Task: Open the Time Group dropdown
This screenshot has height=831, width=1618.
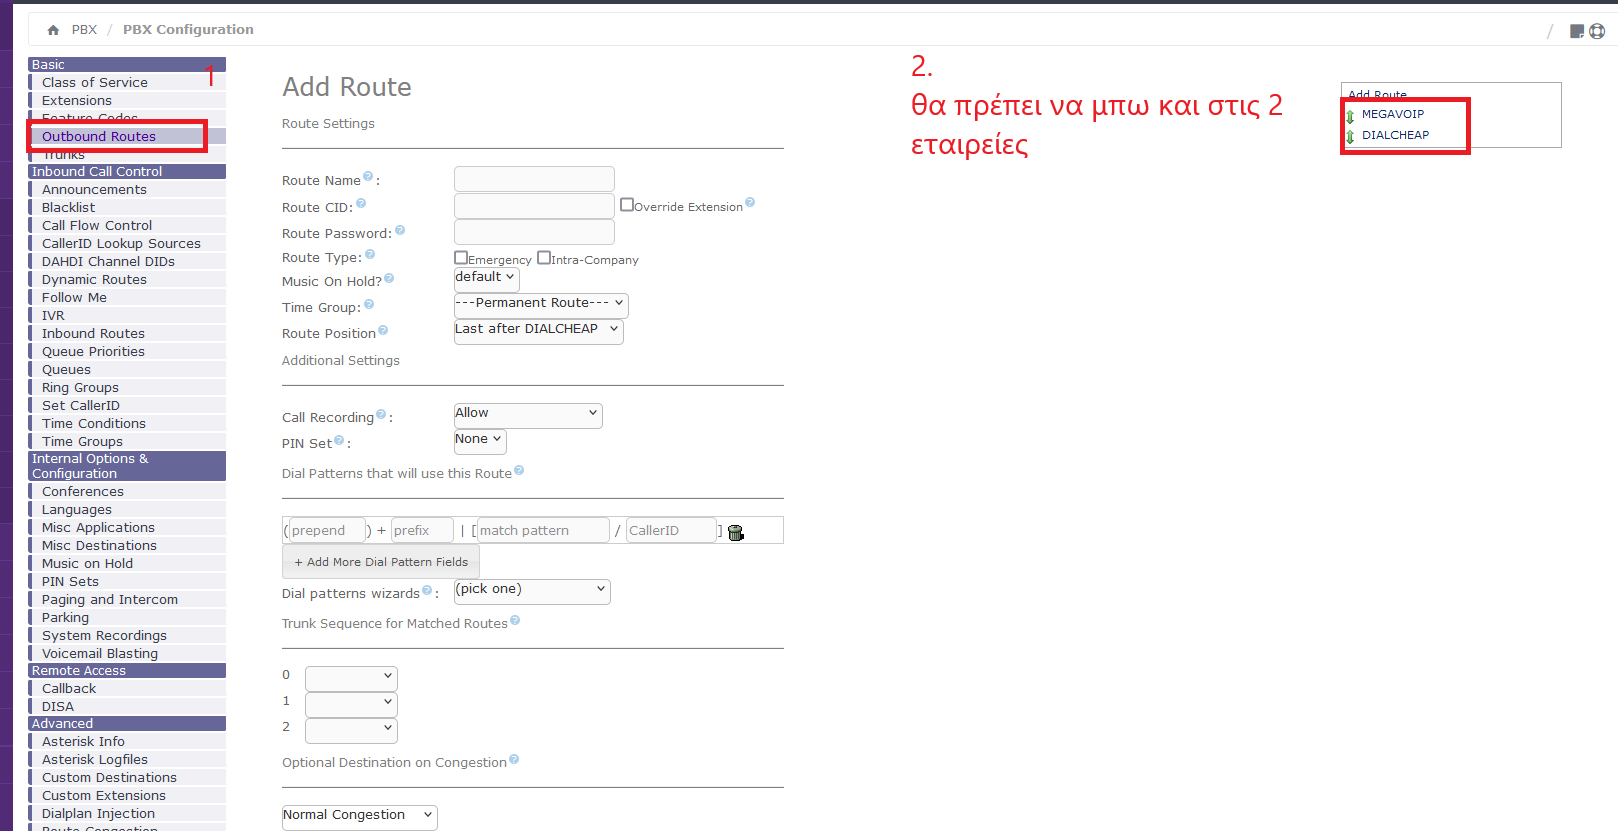Action: tap(540, 303)
